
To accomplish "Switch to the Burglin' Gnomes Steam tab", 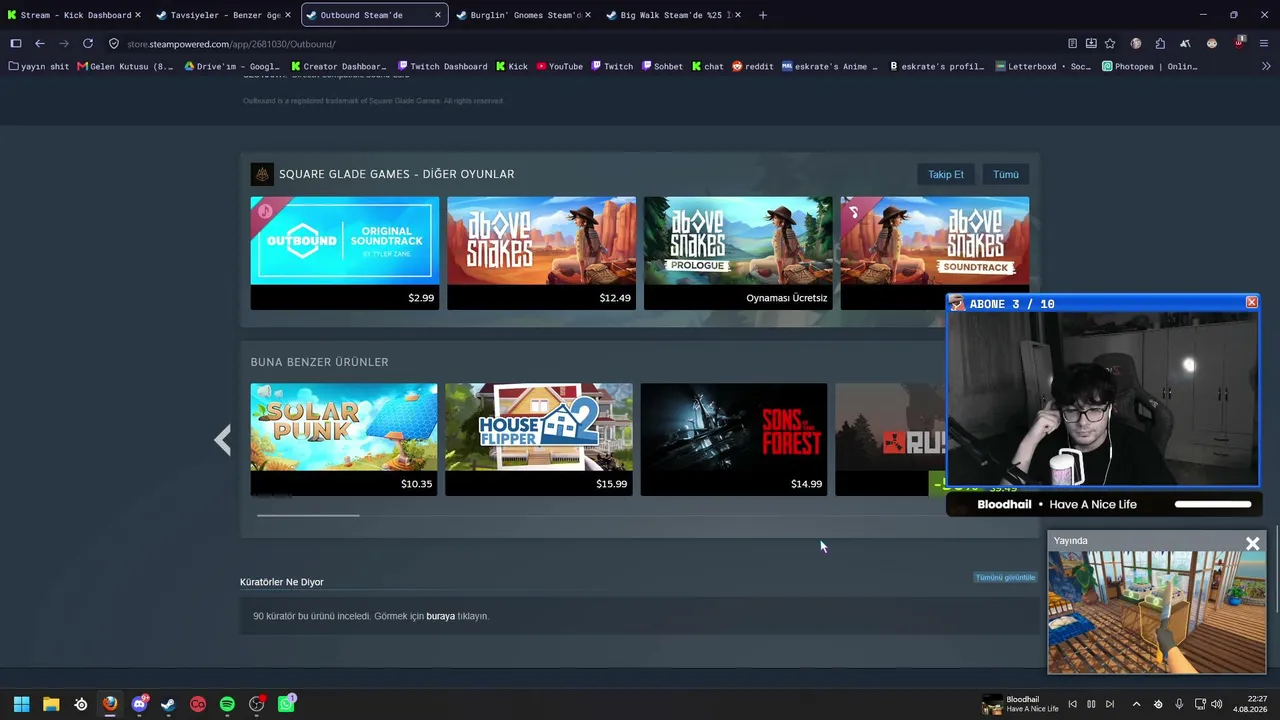I will click(x=522, y=15).
